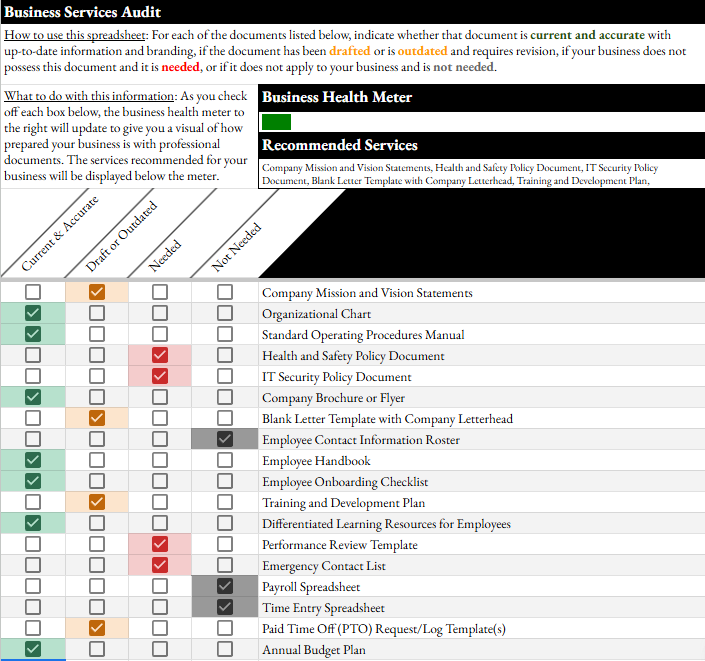This screenshot has width=705, height=661.
Task: Uncheck Current & Accurate for Employee Onboarding Checklist
Action: tap(33, 481)
